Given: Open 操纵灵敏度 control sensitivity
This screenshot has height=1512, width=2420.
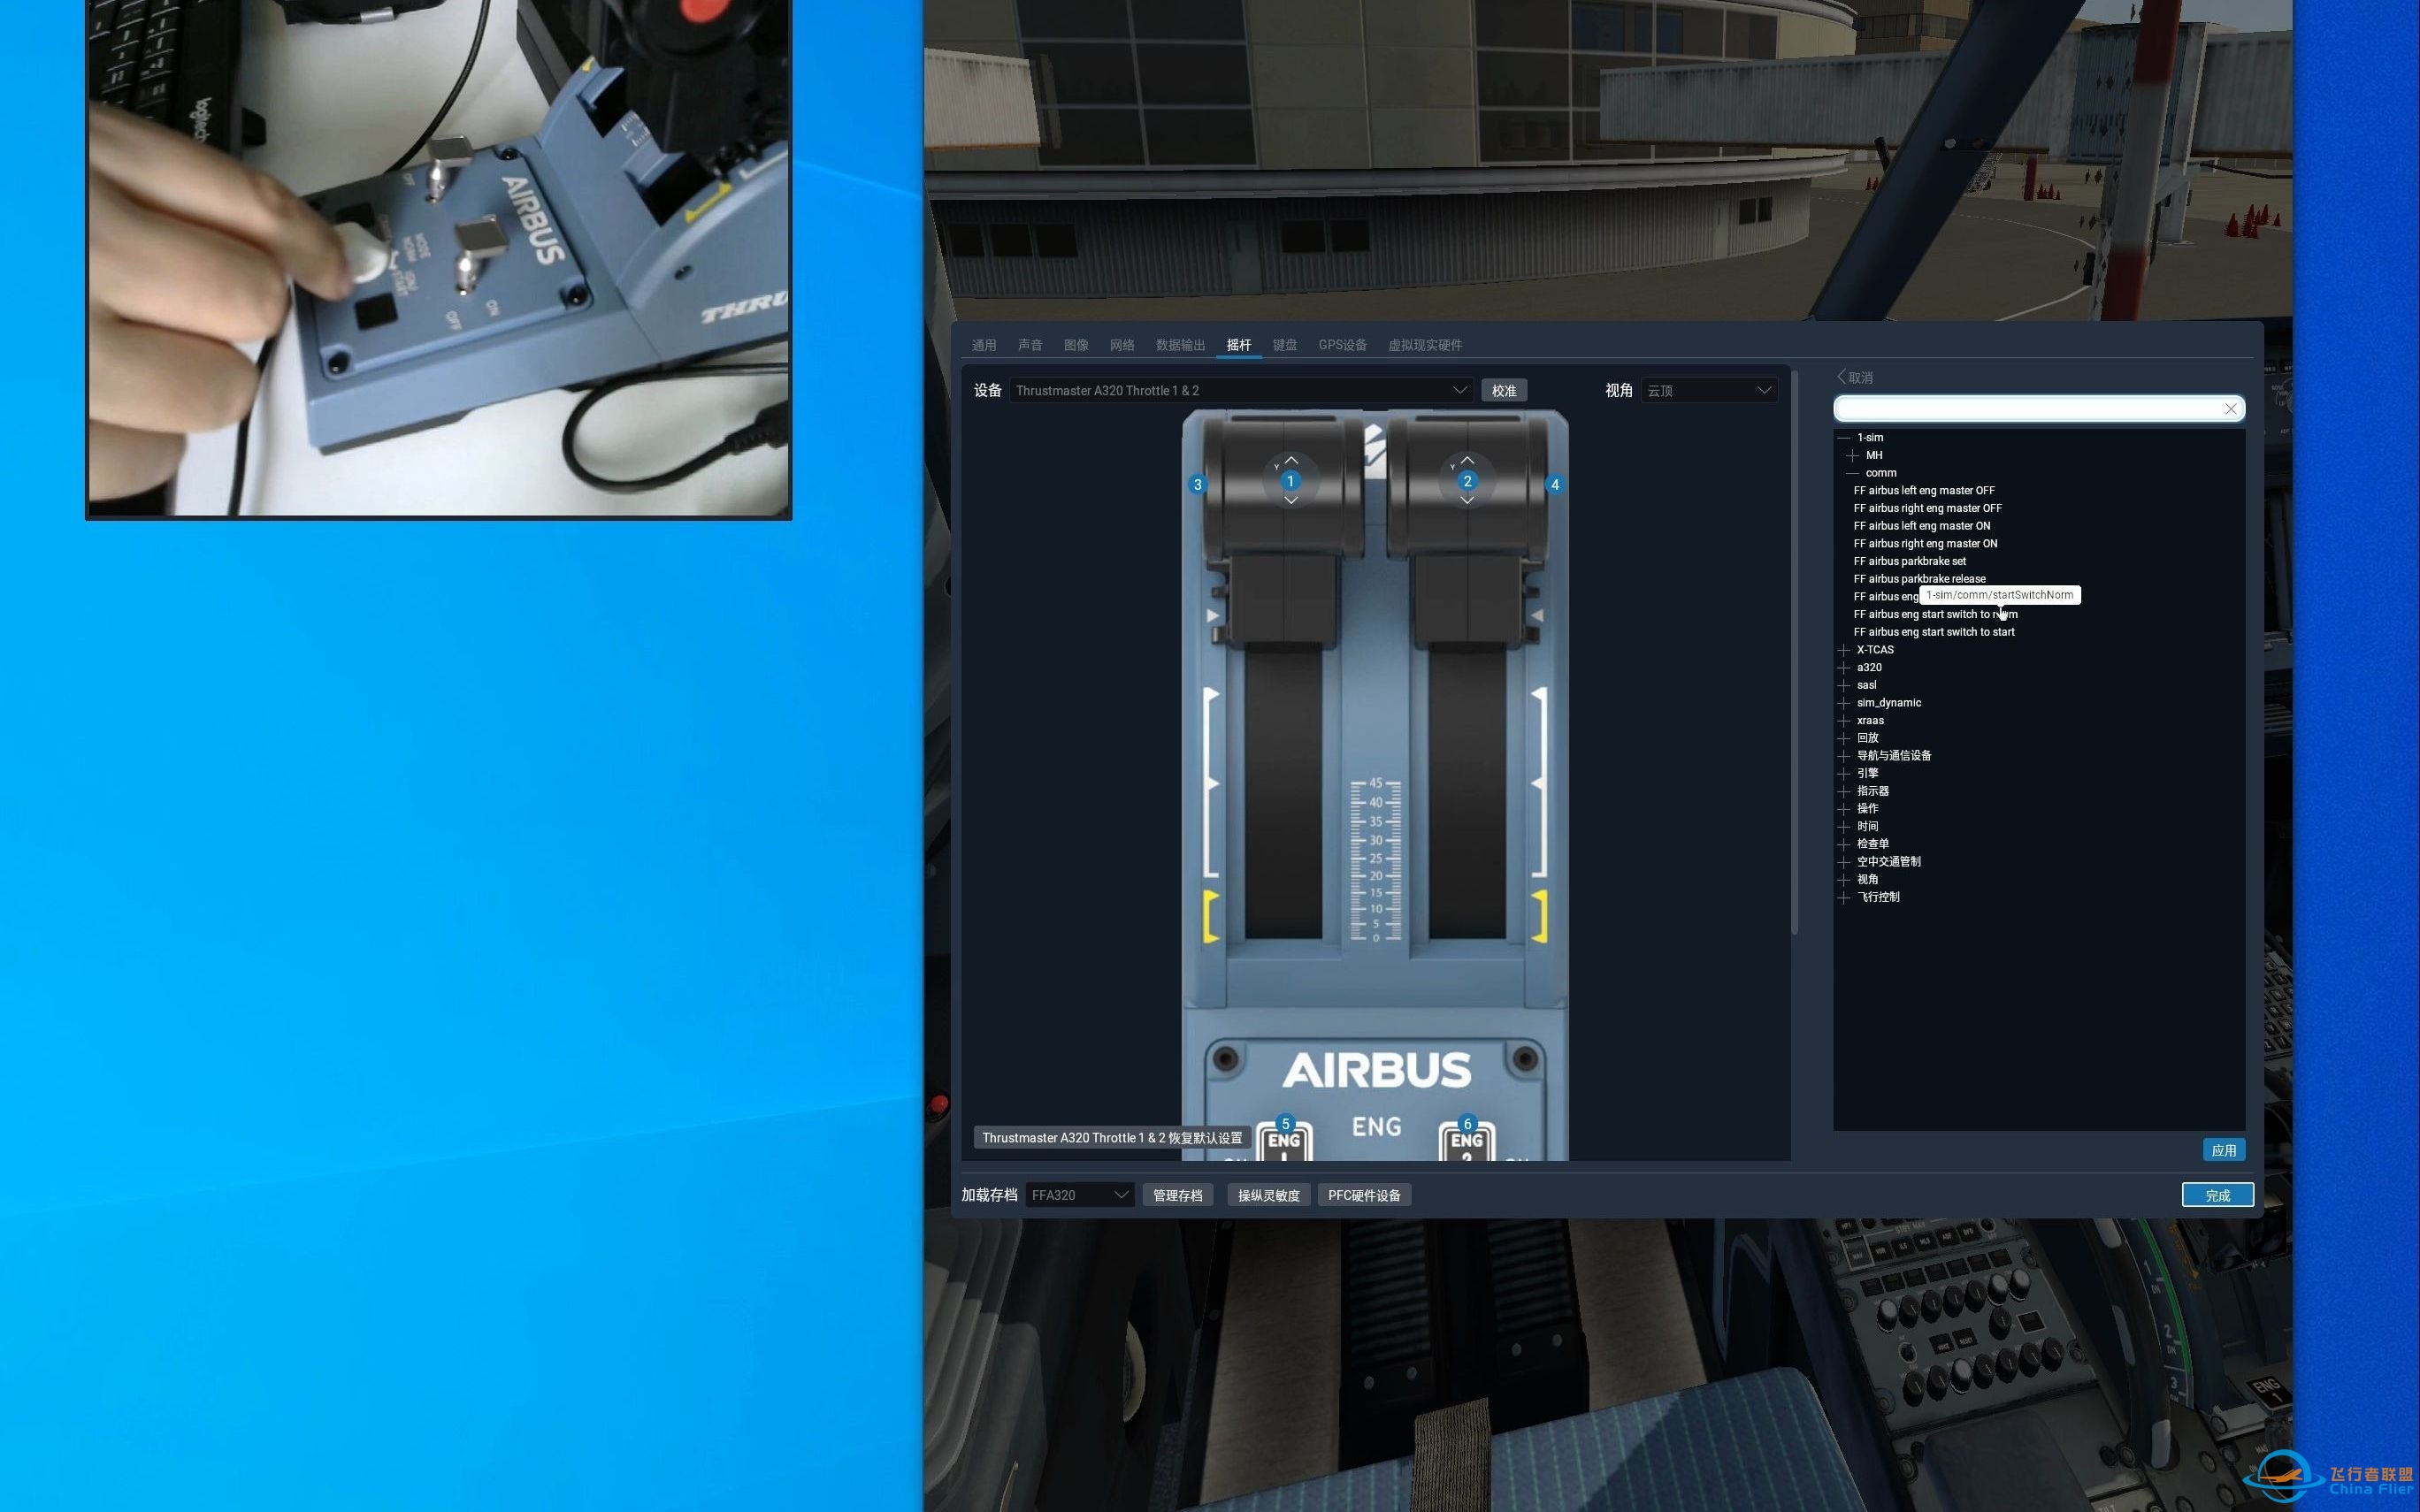Looking at the screenshot, I should coord(1269,1196).
